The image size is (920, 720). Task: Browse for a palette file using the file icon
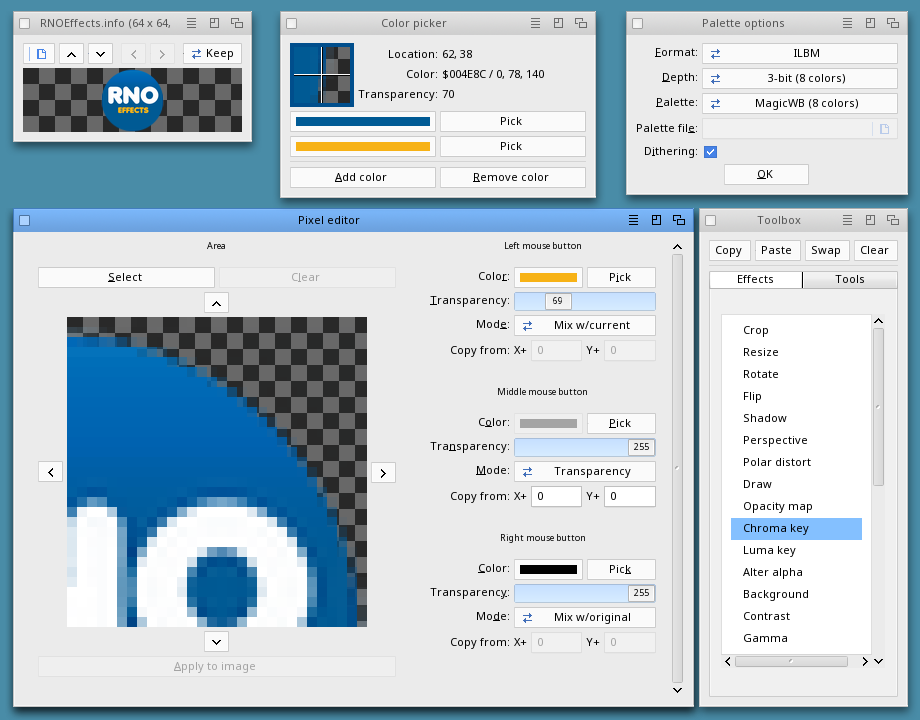pos(884,128)
